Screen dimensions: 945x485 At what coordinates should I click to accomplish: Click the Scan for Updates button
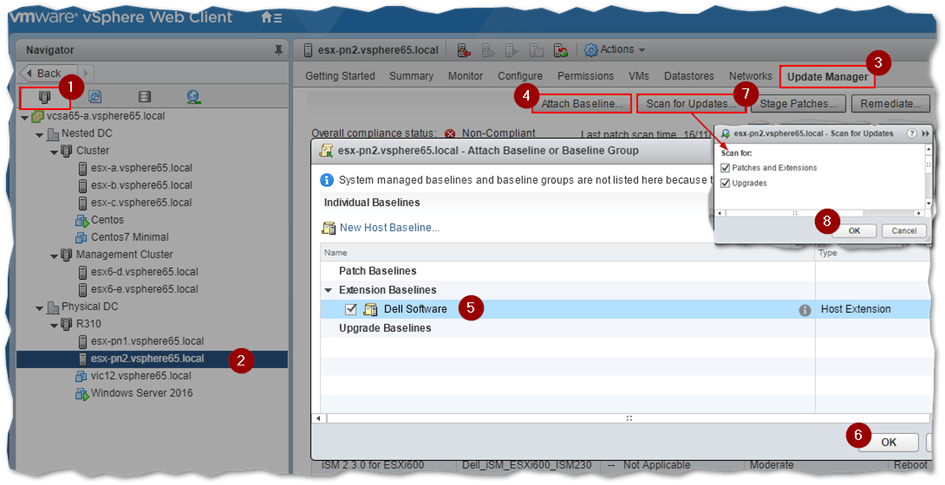691,104
